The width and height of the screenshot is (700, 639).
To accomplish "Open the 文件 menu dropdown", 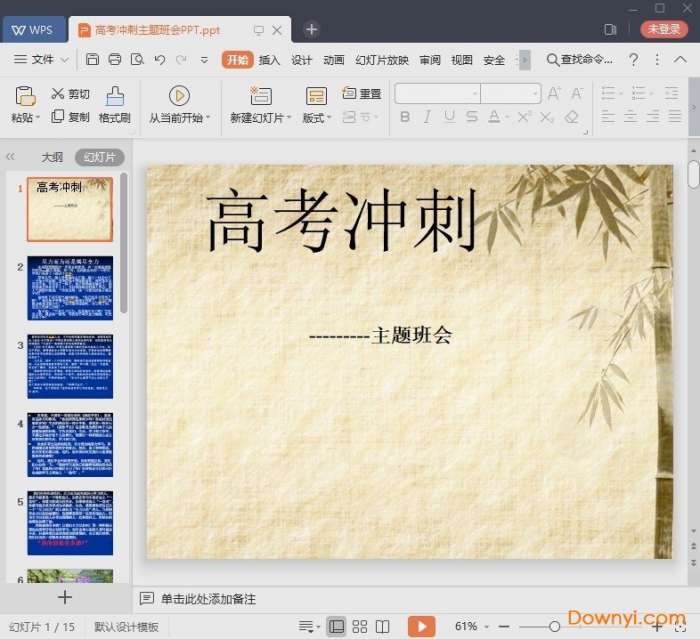I will 41,60.
